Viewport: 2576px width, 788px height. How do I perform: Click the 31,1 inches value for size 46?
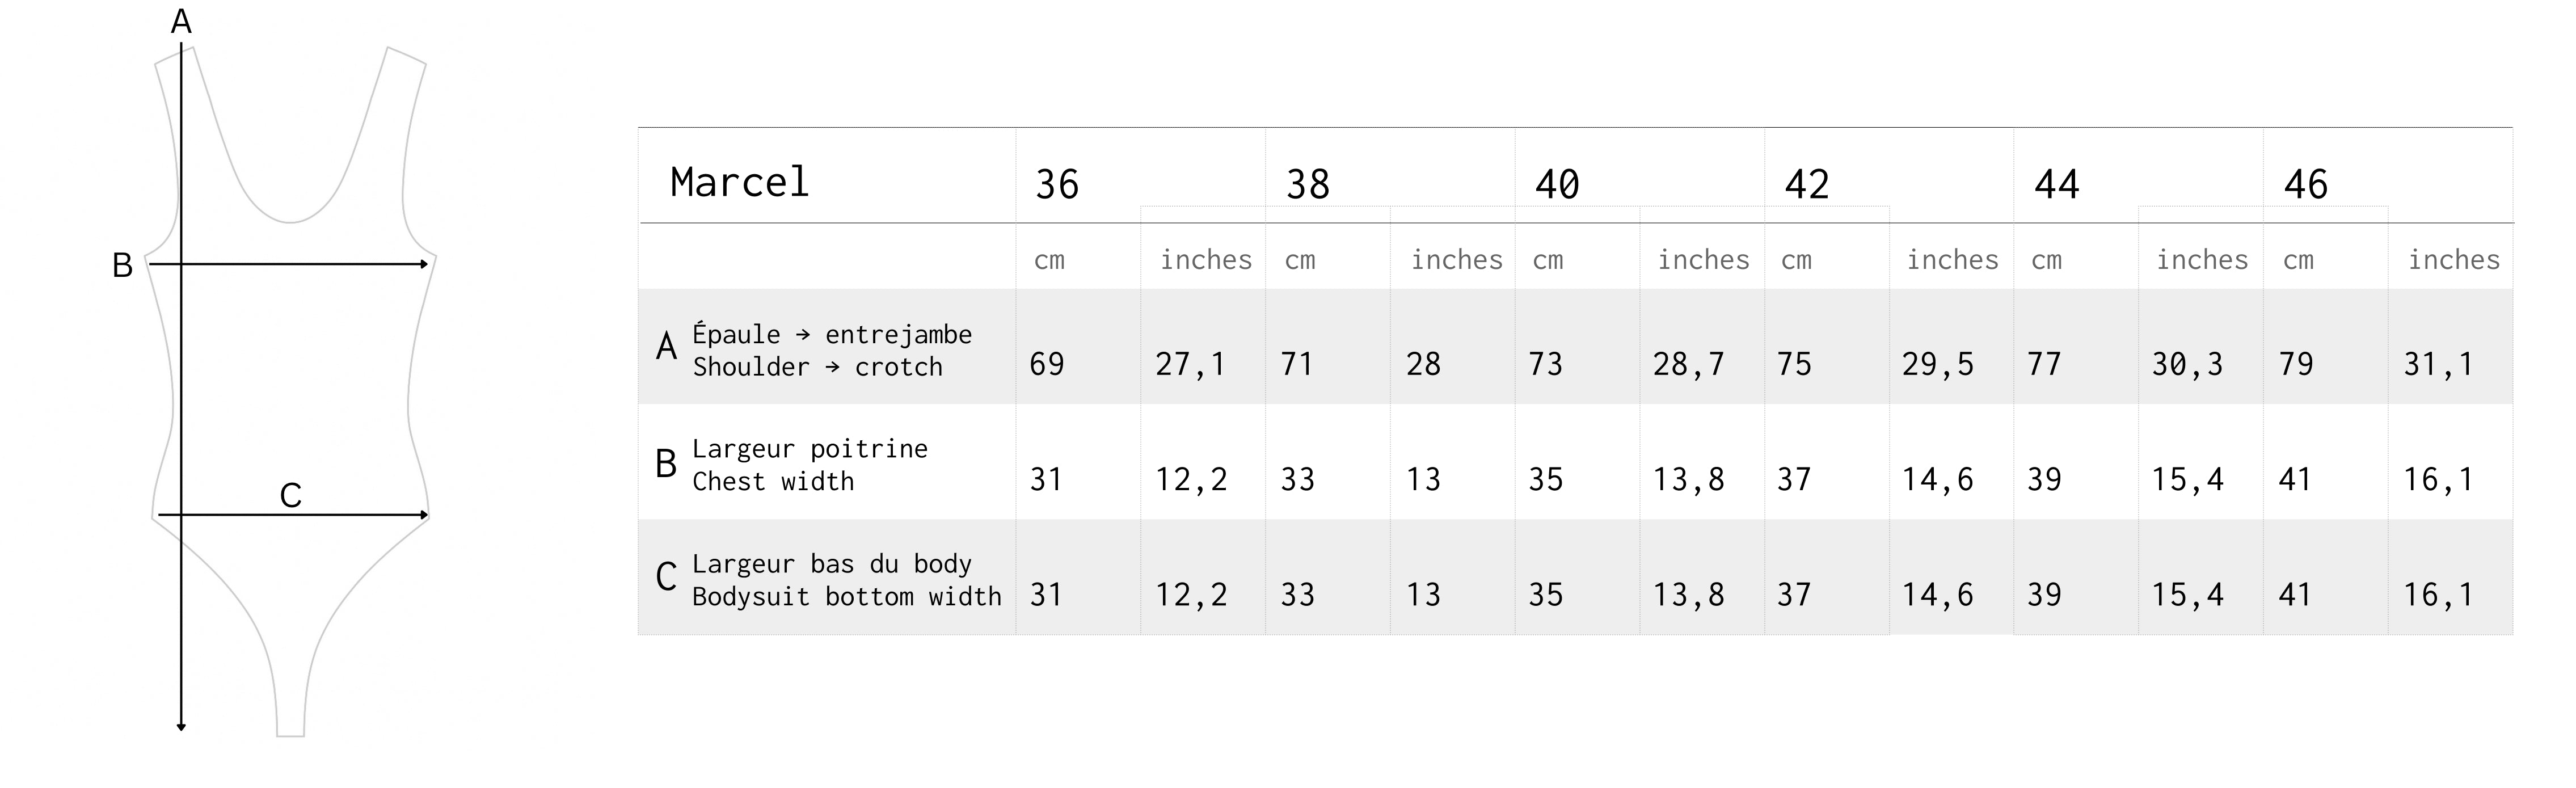2439,364
